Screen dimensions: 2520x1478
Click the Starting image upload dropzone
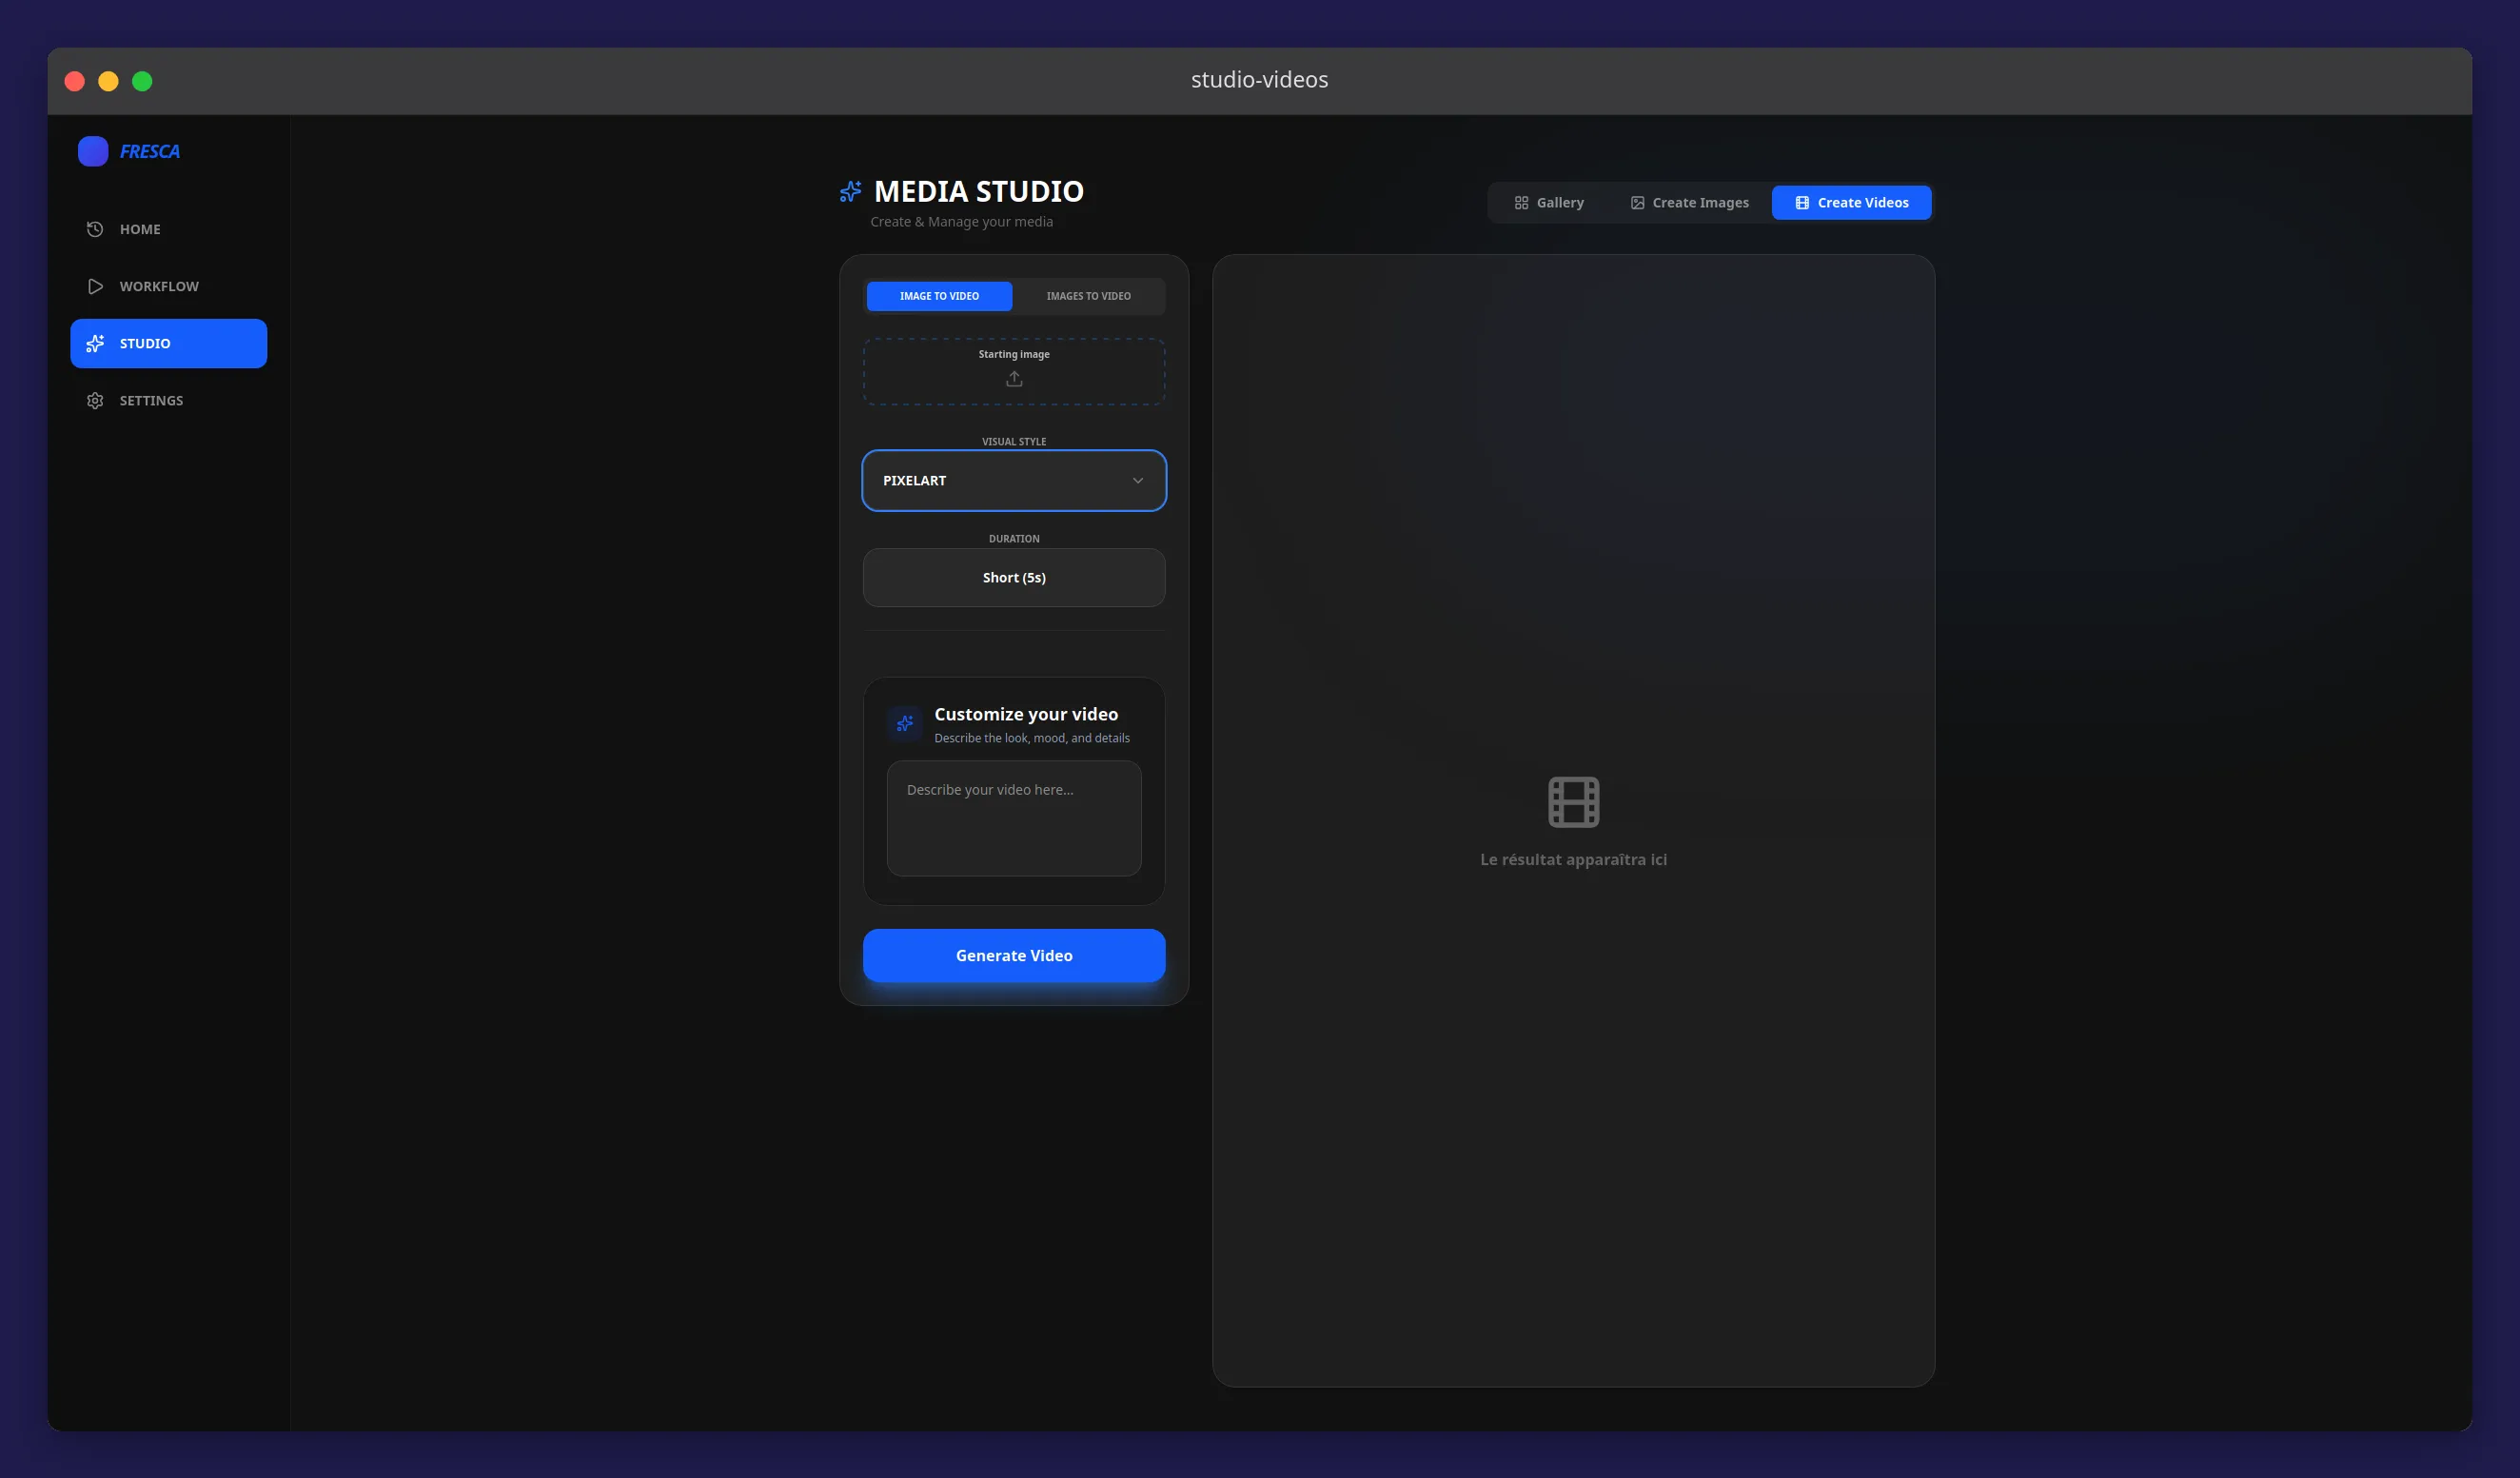click(1014, 371)
